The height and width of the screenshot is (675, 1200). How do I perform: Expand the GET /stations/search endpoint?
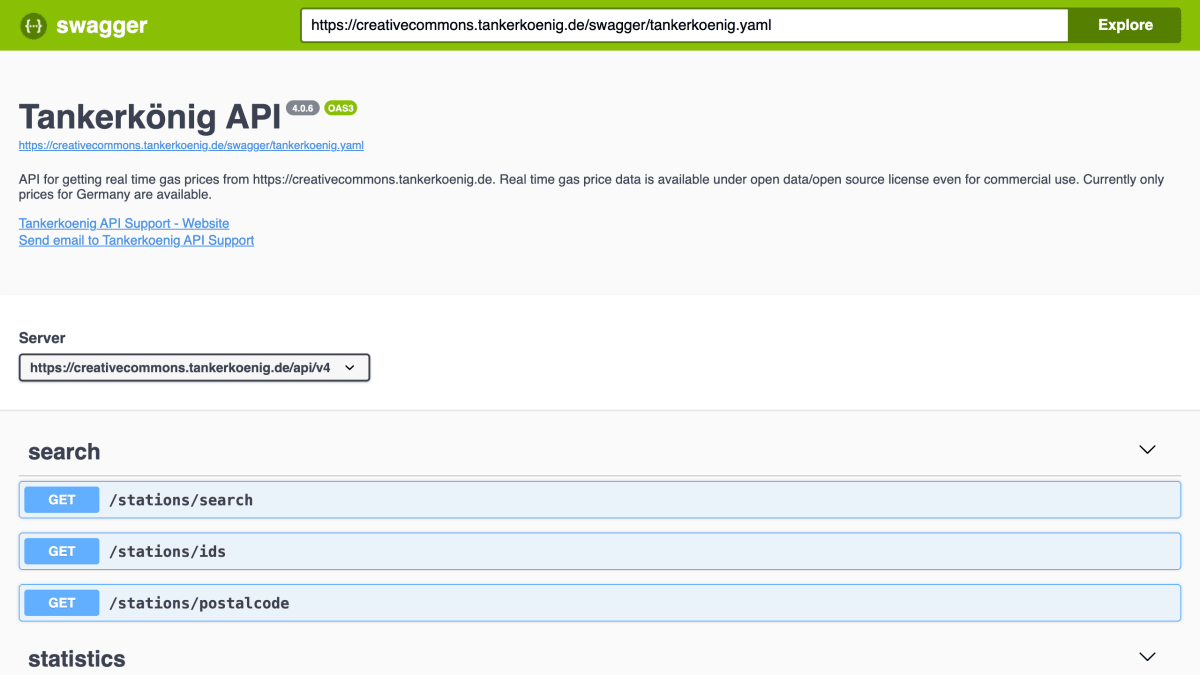[x=600, y=500]
